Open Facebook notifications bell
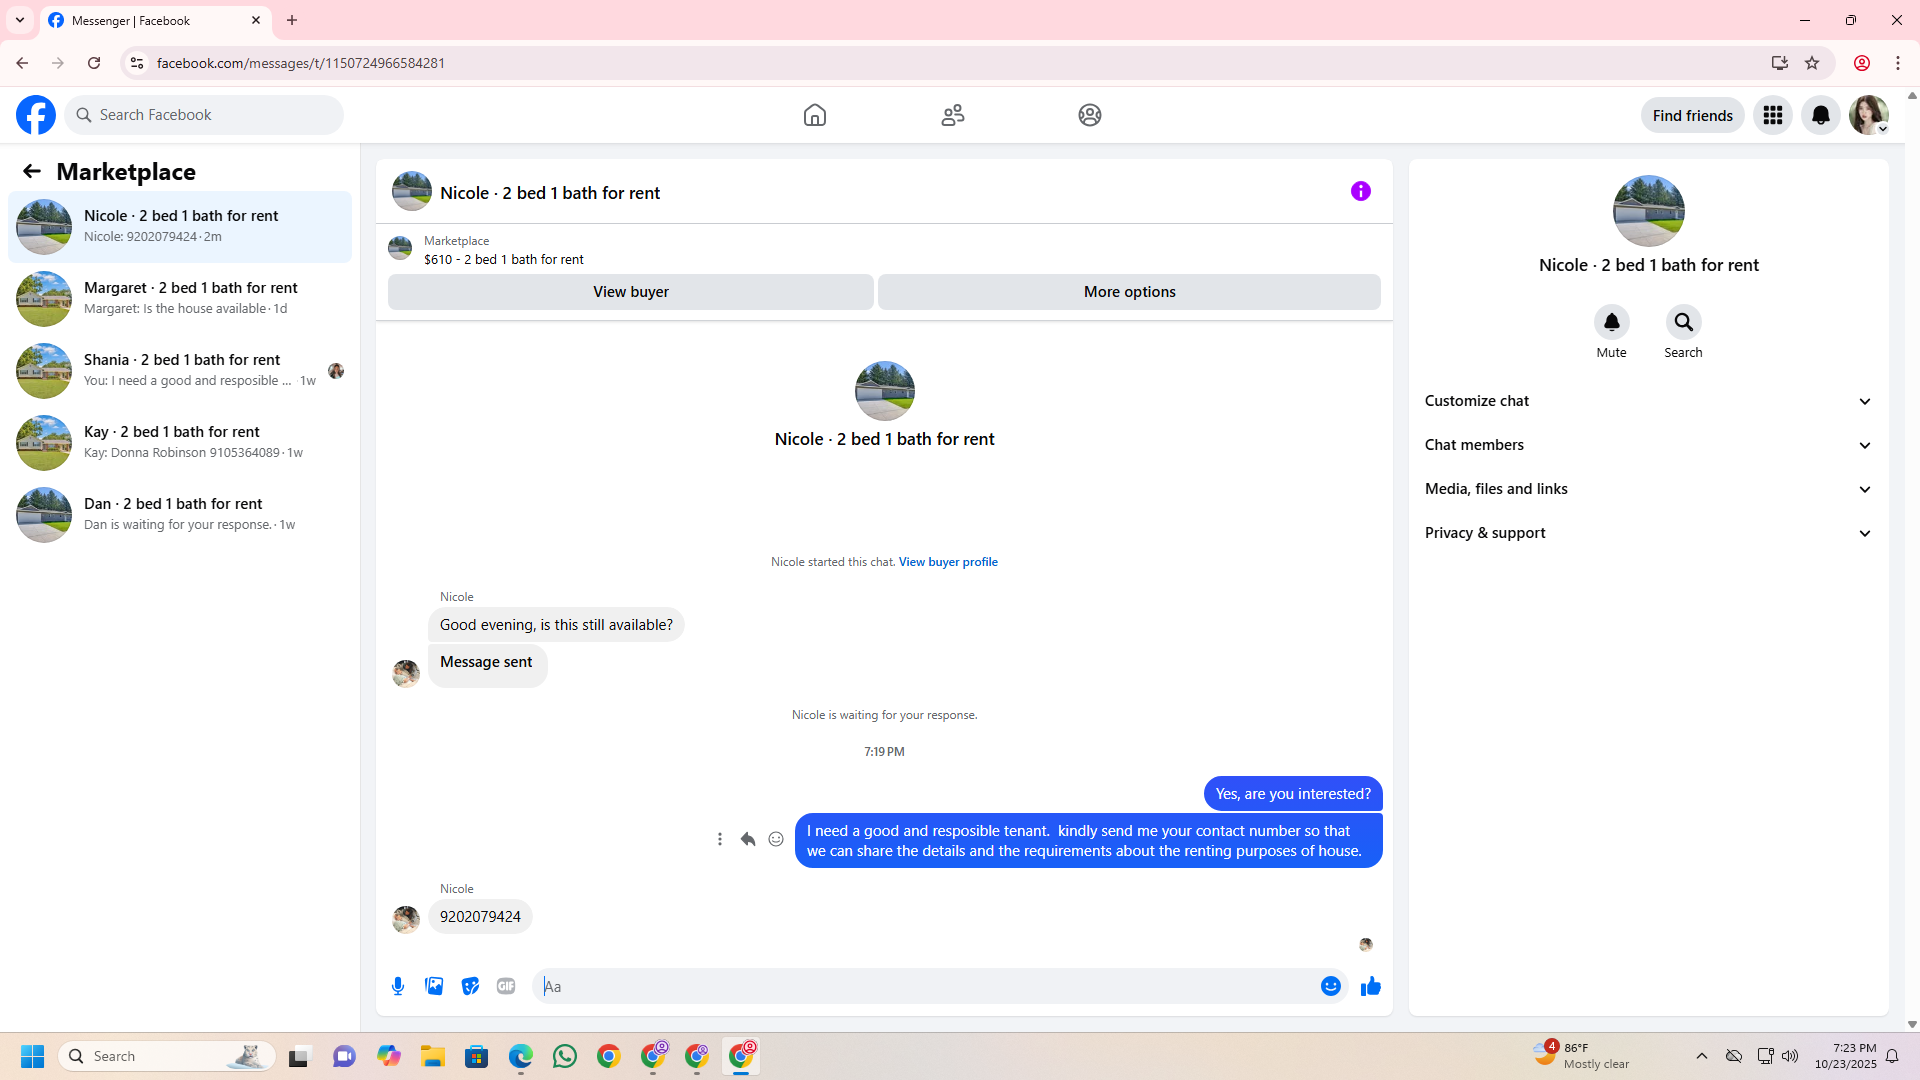1920x1080 pixels. point(1820,115)
